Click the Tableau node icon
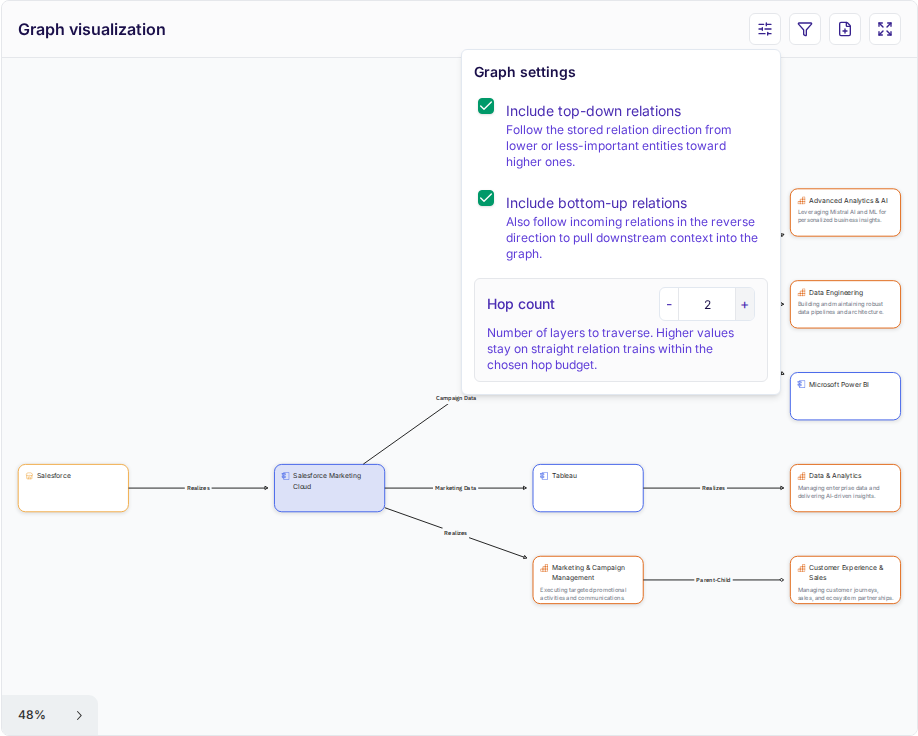Viewport: 918px width, 736px height. tap(544, 476)
